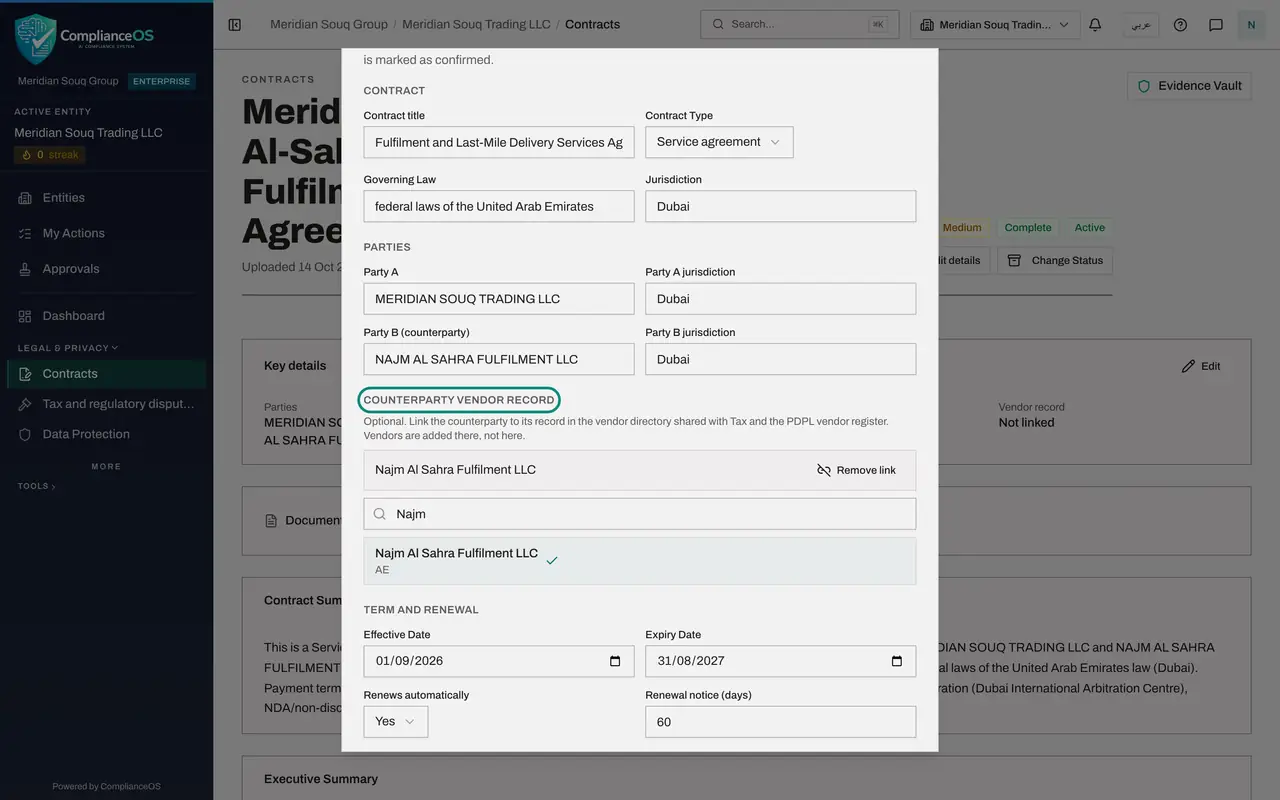
Task: Open Approvals in sidebar
Action: [107, 269]
